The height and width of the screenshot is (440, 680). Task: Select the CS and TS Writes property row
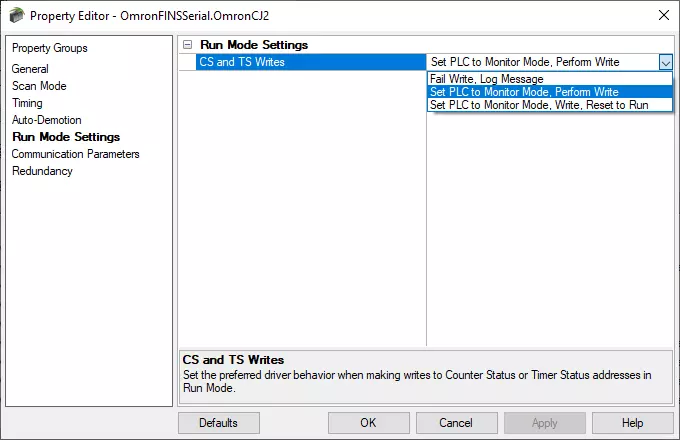[x=311, y=62]
